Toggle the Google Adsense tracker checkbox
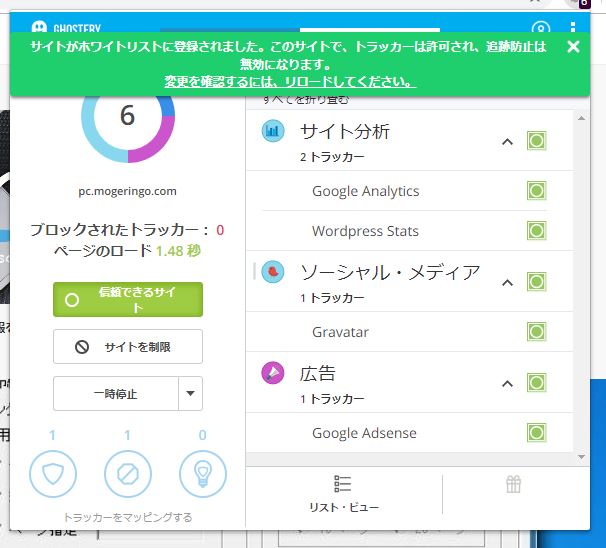The height and width of the screenshot is (548, 606). click(x=536, y=432)
